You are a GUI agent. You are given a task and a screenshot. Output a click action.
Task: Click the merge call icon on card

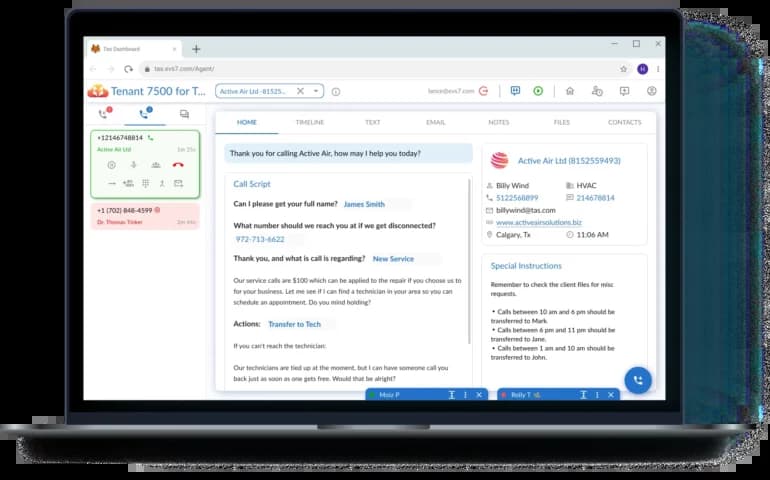click(x=162, y=183)
